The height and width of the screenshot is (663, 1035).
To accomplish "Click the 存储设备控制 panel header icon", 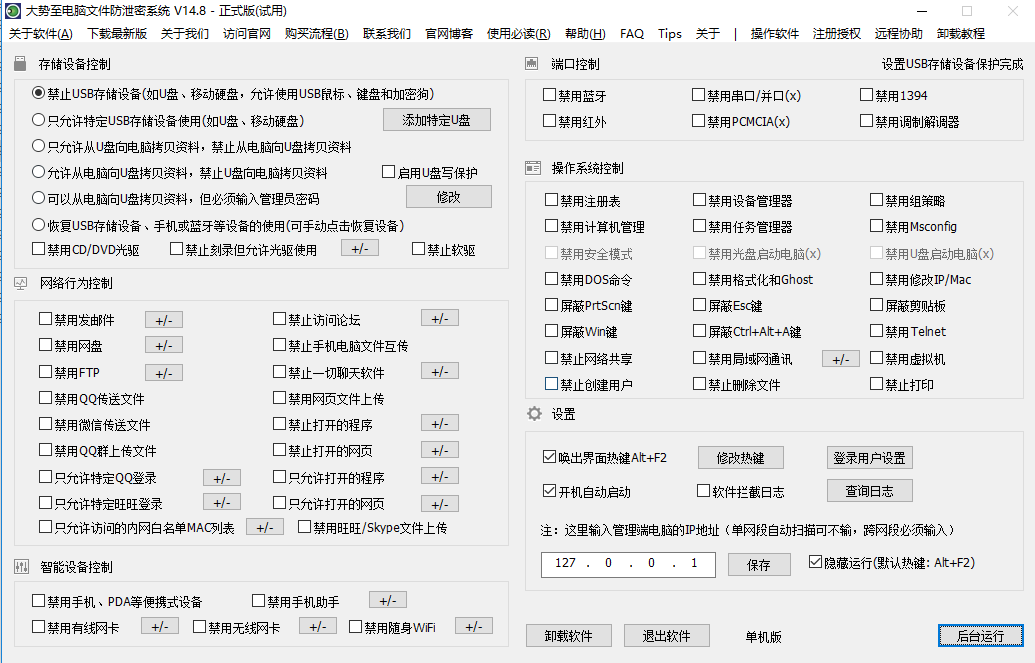I will 21,62.
